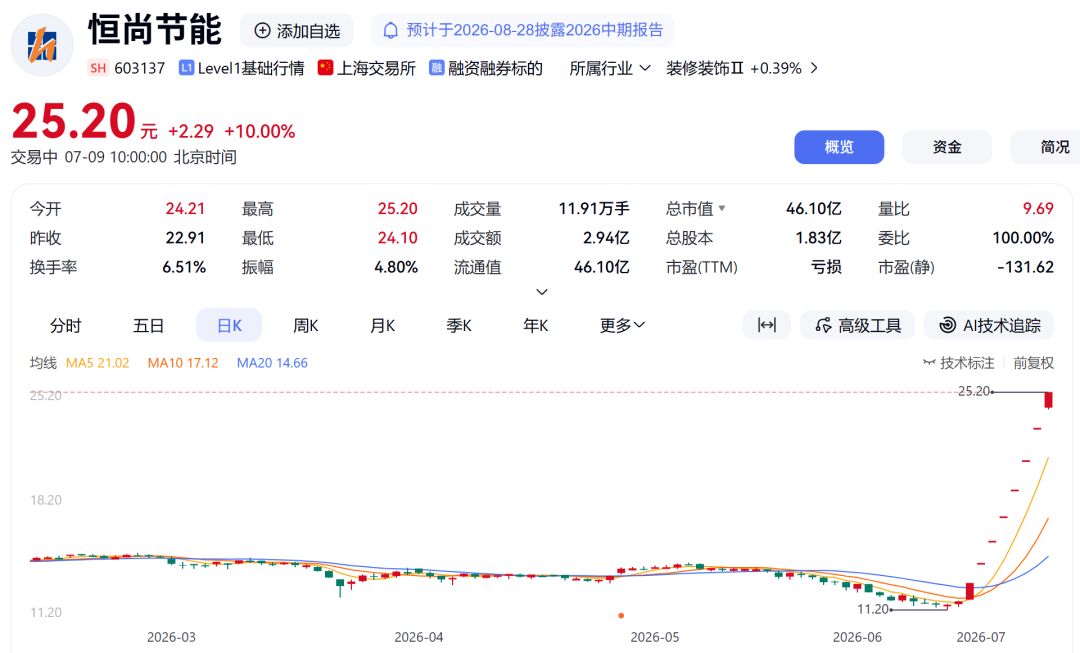Select the 月K chart tab
Viewport: 1080px width, 653px height.
tap(382, 325)
